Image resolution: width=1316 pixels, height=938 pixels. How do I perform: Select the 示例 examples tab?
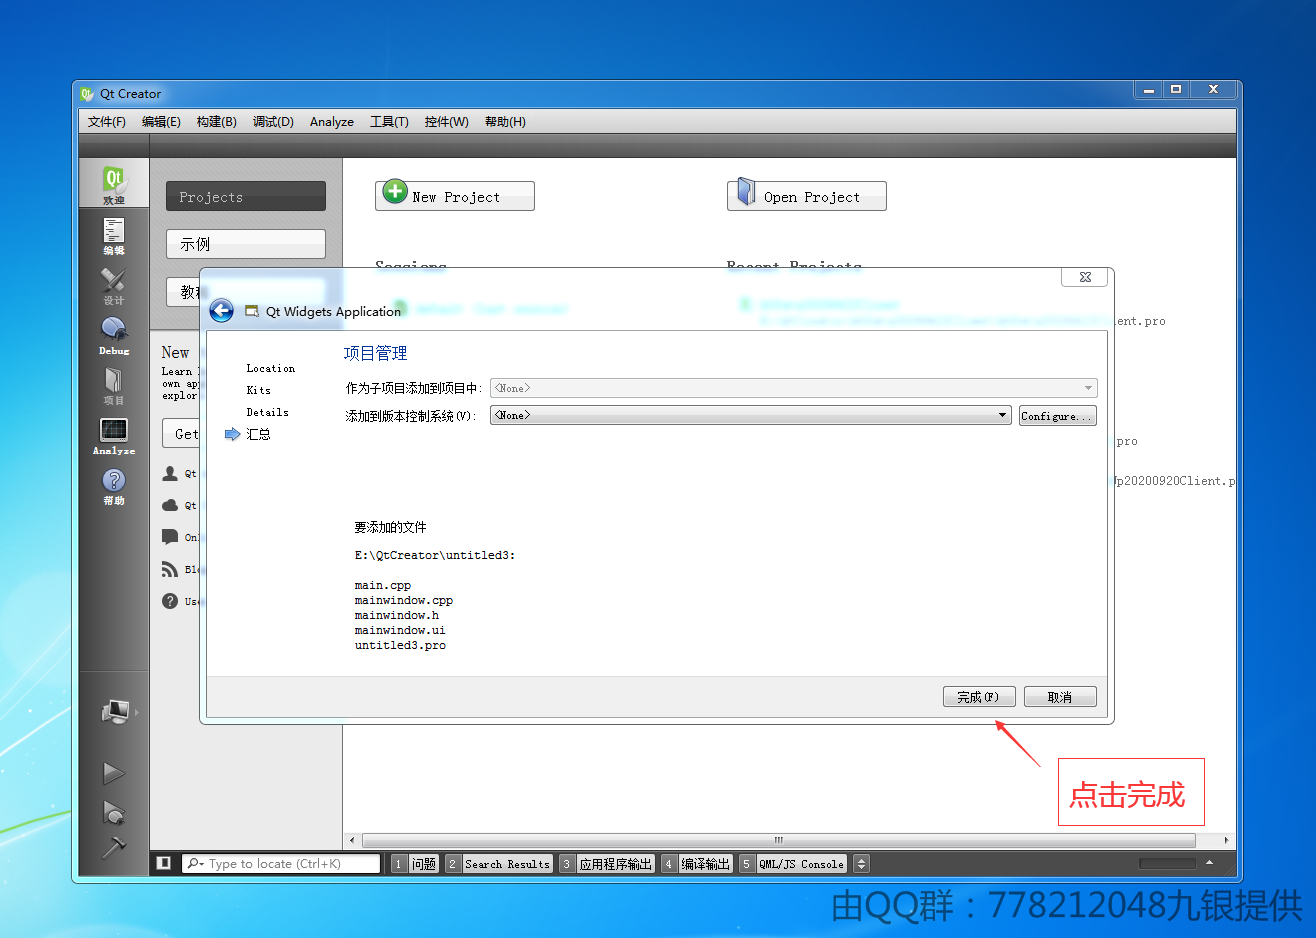point(246,244)
